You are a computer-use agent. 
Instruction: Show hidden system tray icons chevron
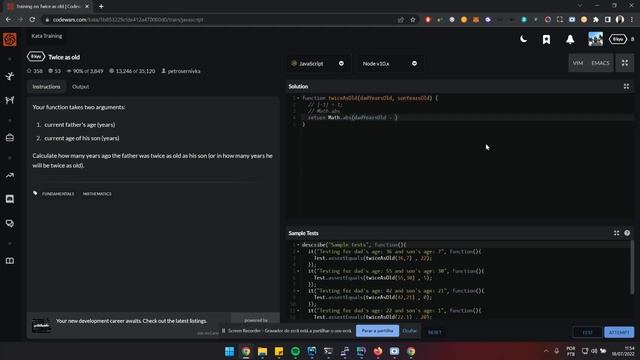[546, 351]
